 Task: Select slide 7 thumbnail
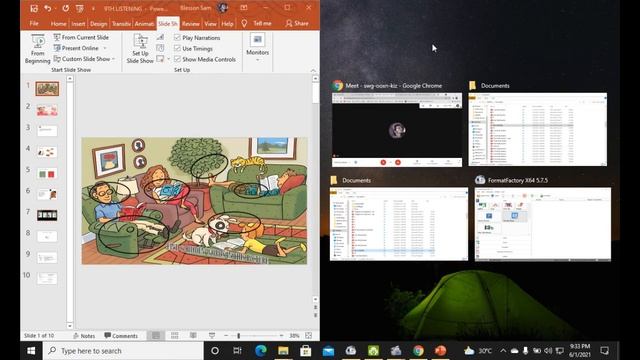point(47,215)
